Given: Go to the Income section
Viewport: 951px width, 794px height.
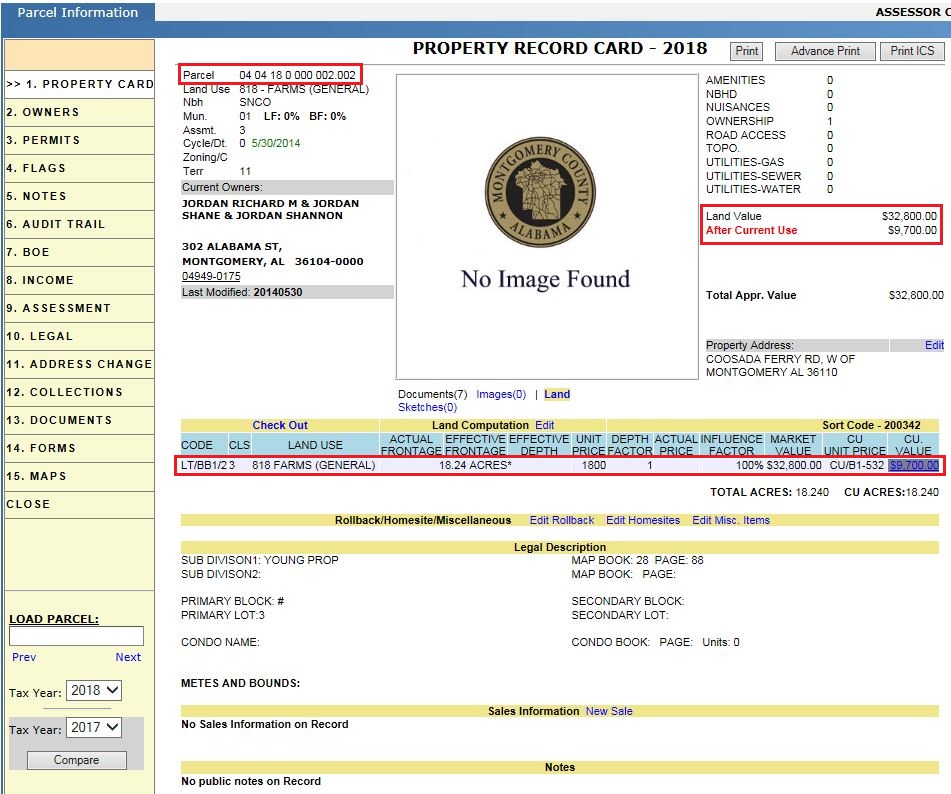Looking at the screenshot, I should tap(79, 280).
